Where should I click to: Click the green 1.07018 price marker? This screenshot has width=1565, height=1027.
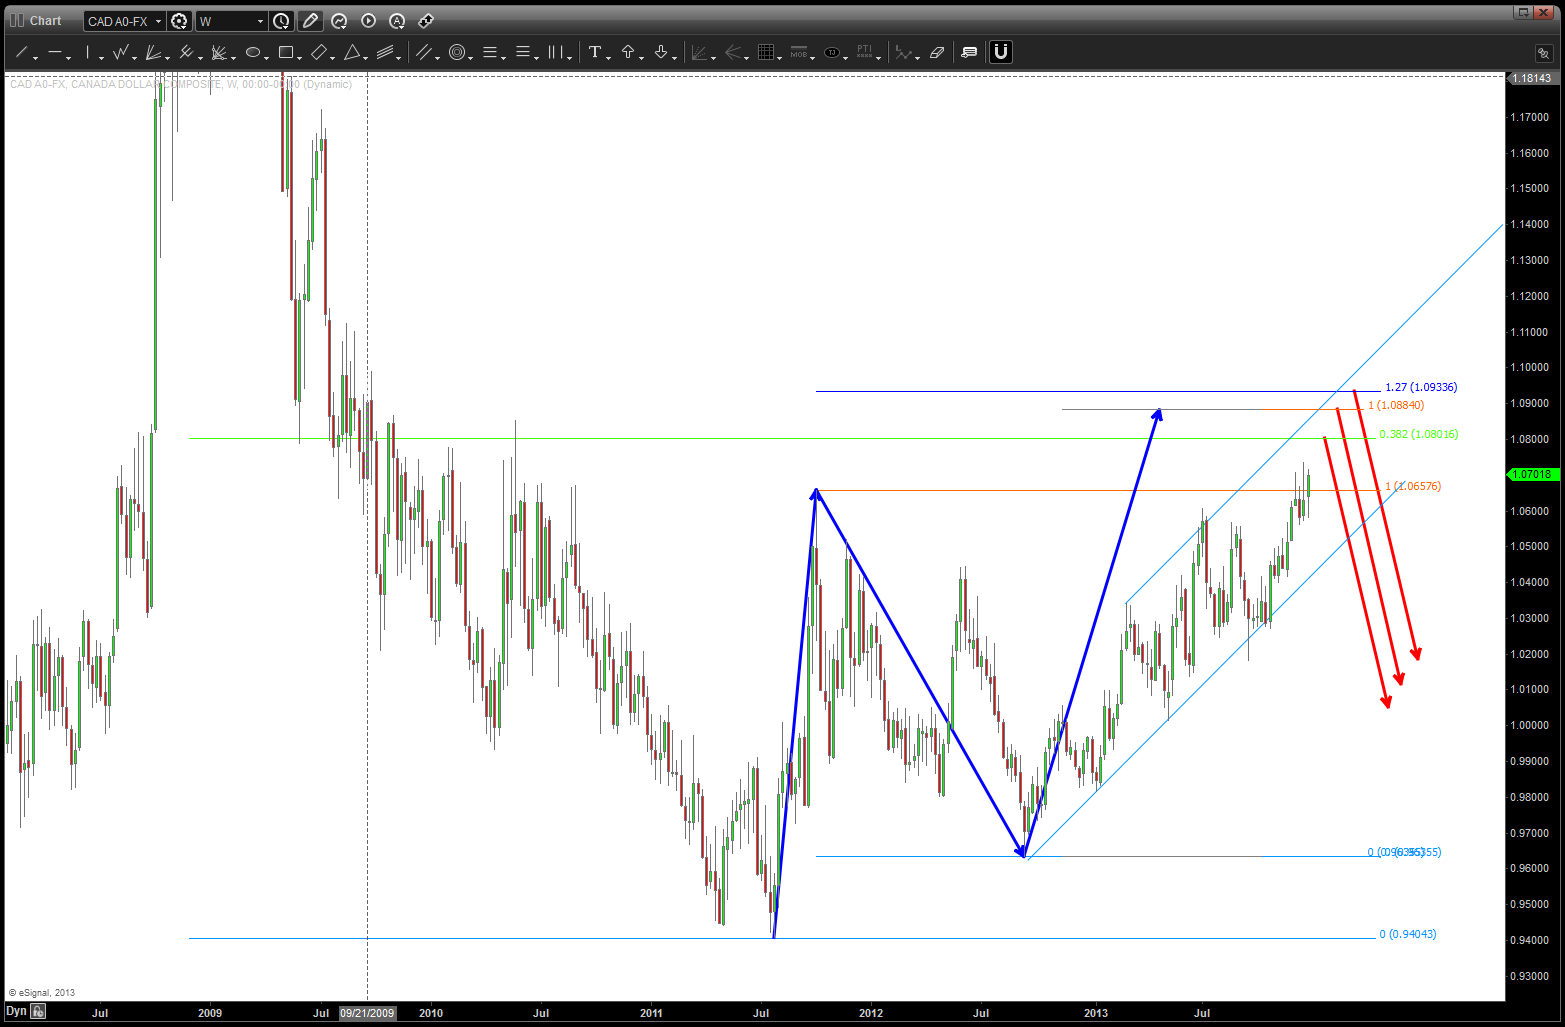point(1531,474)
